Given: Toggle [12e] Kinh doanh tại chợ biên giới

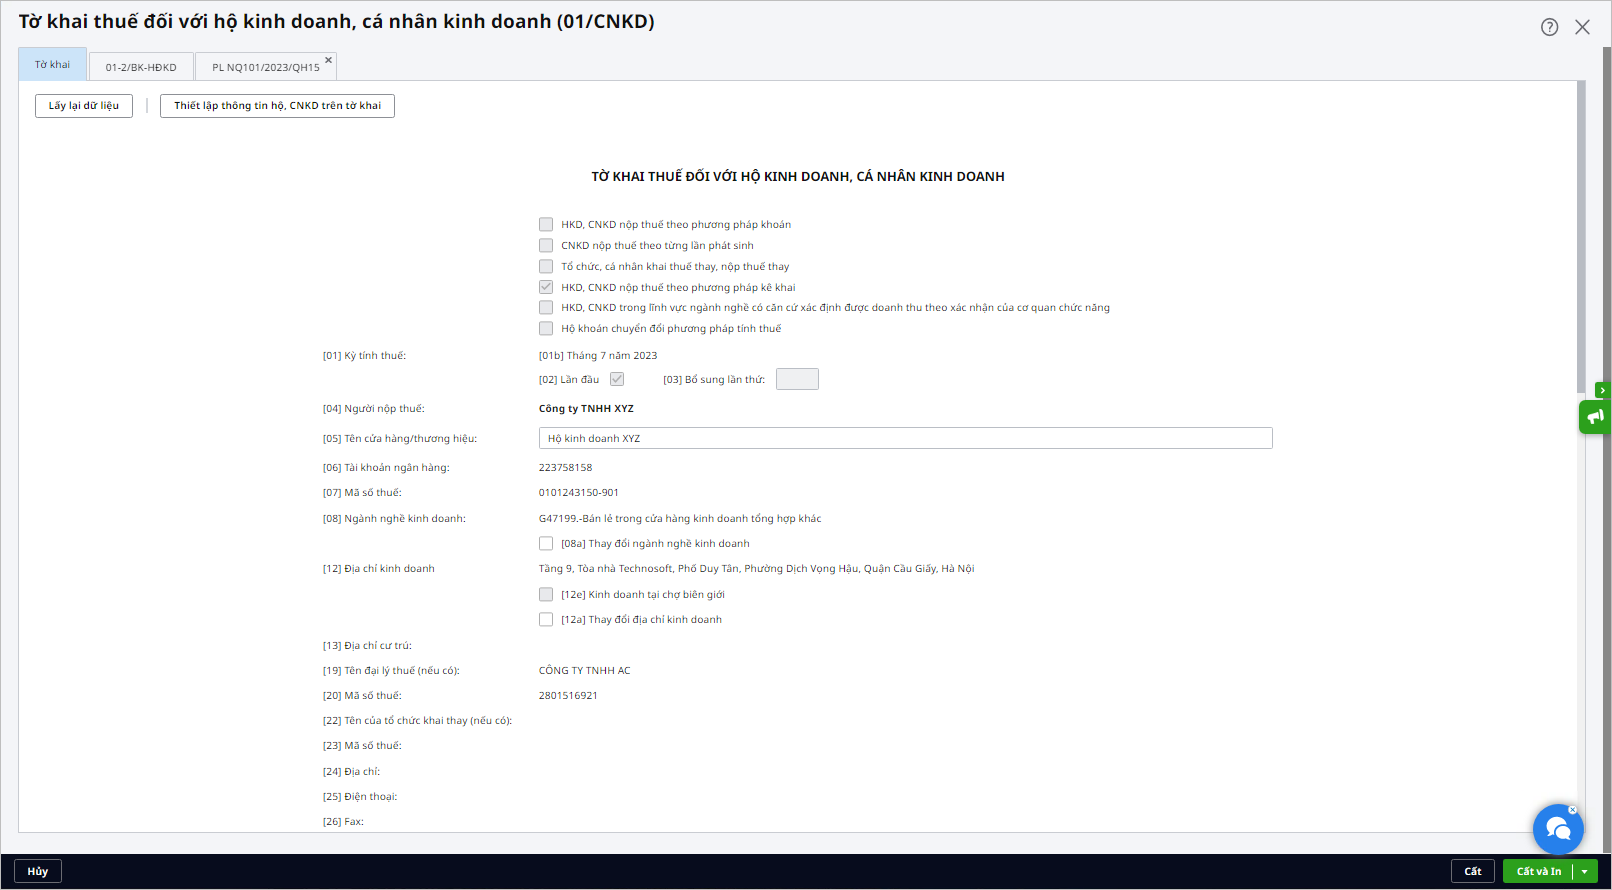Looking at the screenshot, I should point(546,595).
